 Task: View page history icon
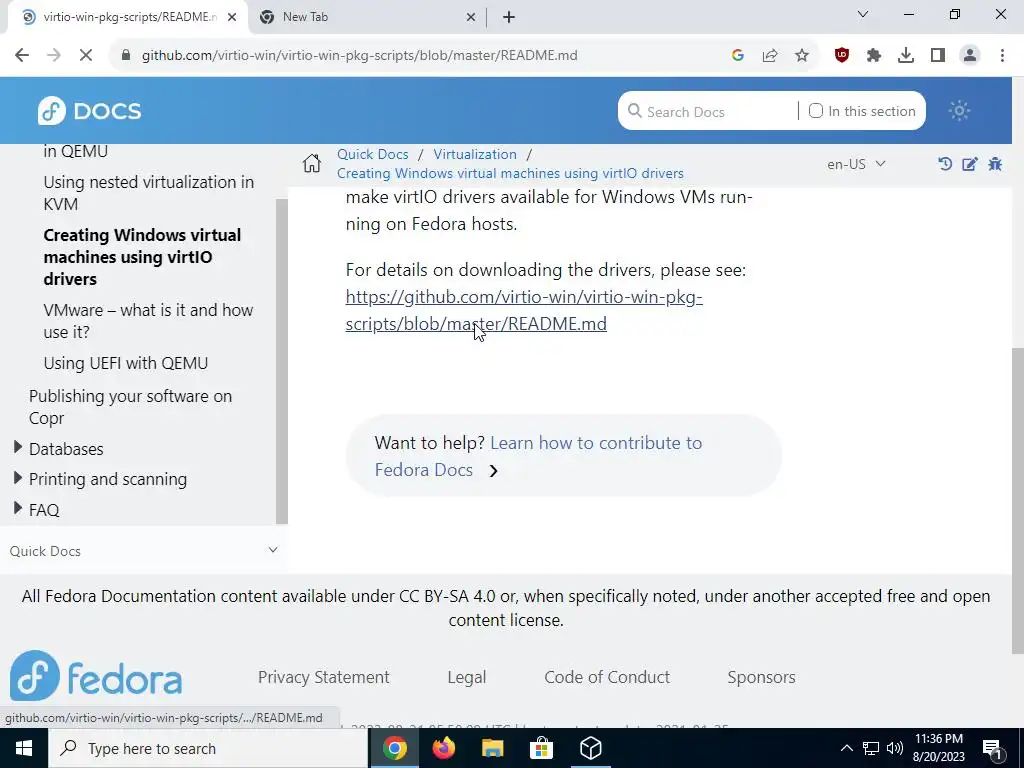tap(944, 164)
